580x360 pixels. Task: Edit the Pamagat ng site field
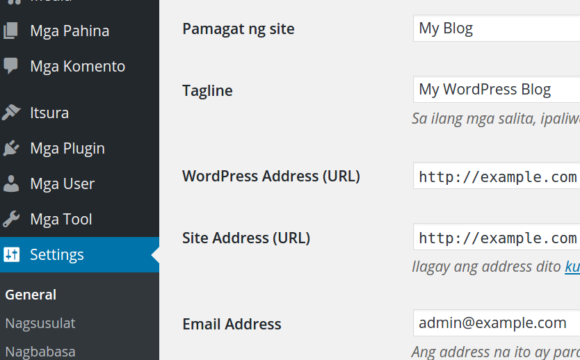(496, 28)
